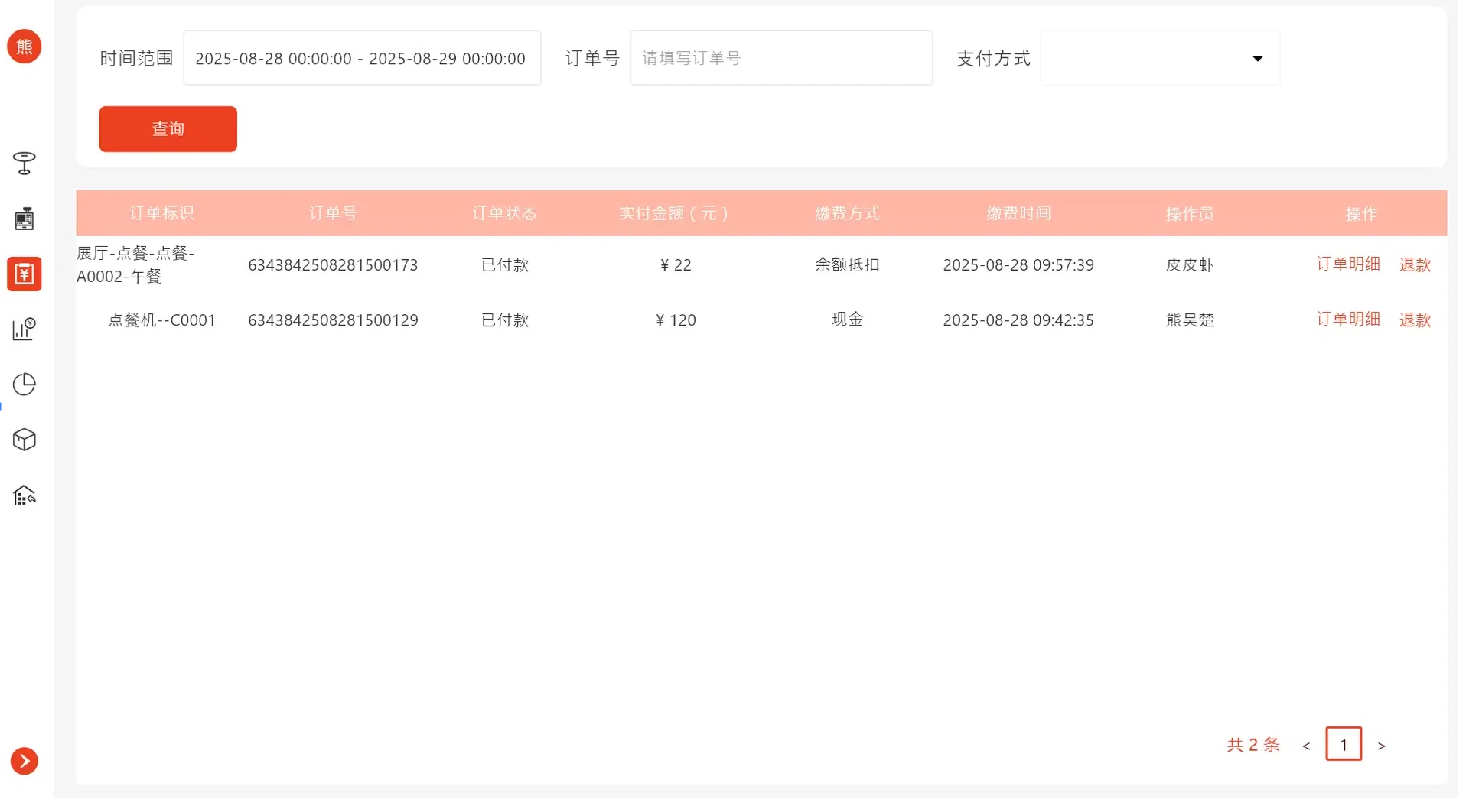The height and width of the screenshot is (798, 1458).
Task: Open the cash register sidebar icon
Action: [24, 218]
